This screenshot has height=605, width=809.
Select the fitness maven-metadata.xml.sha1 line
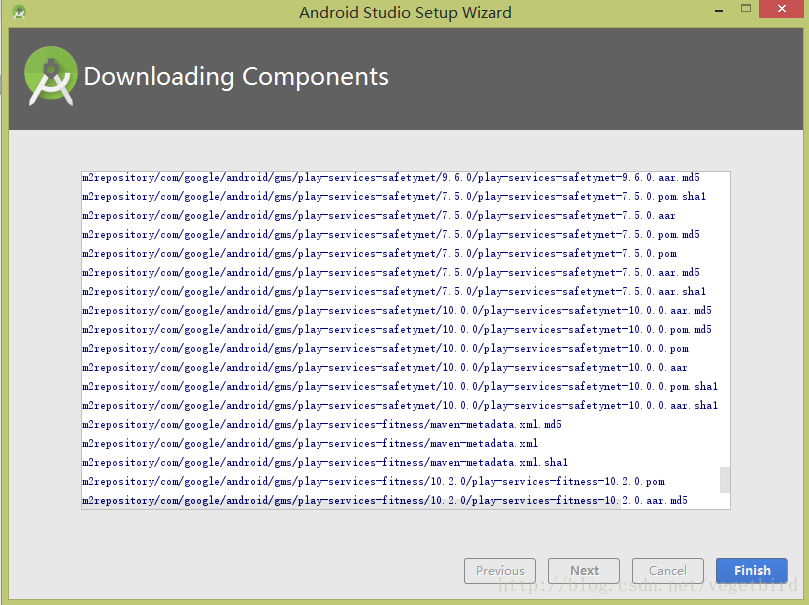coord(325,463)
